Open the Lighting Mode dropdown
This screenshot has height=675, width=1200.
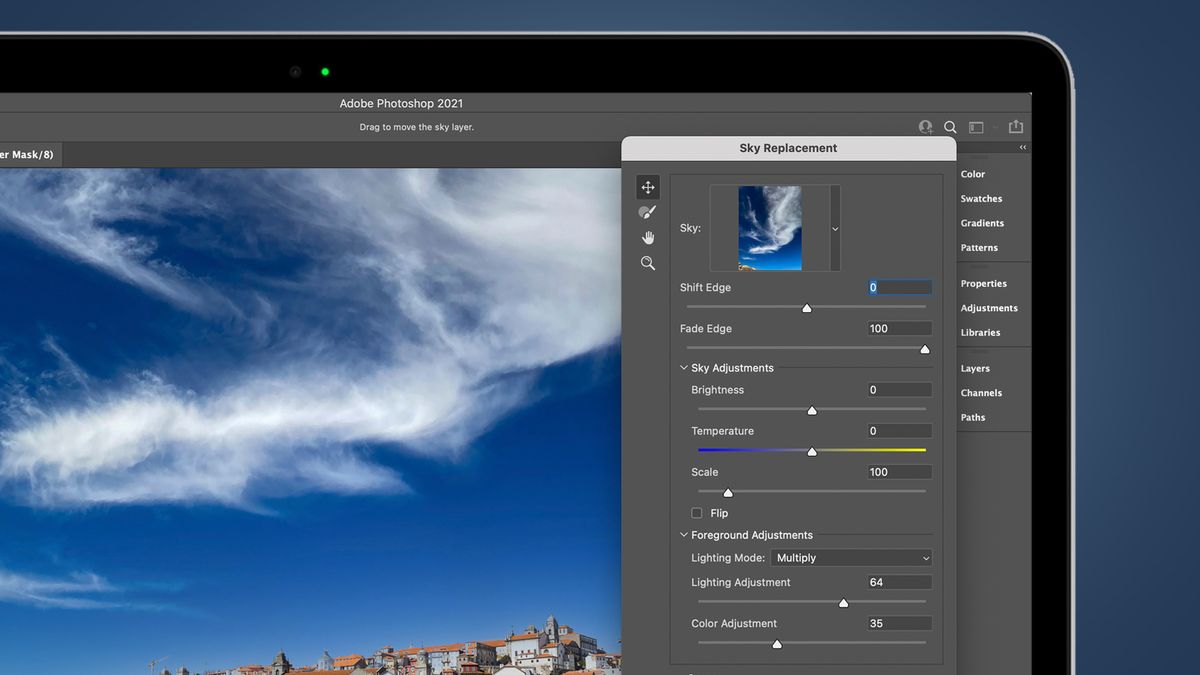point(851,557)
